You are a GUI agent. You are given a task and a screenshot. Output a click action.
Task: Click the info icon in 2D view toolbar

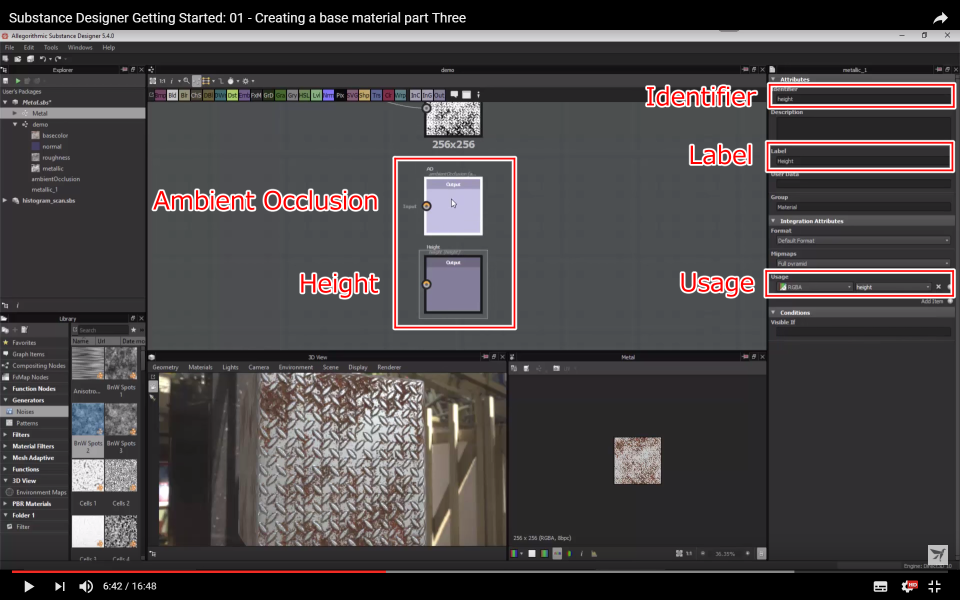(582, 553)
